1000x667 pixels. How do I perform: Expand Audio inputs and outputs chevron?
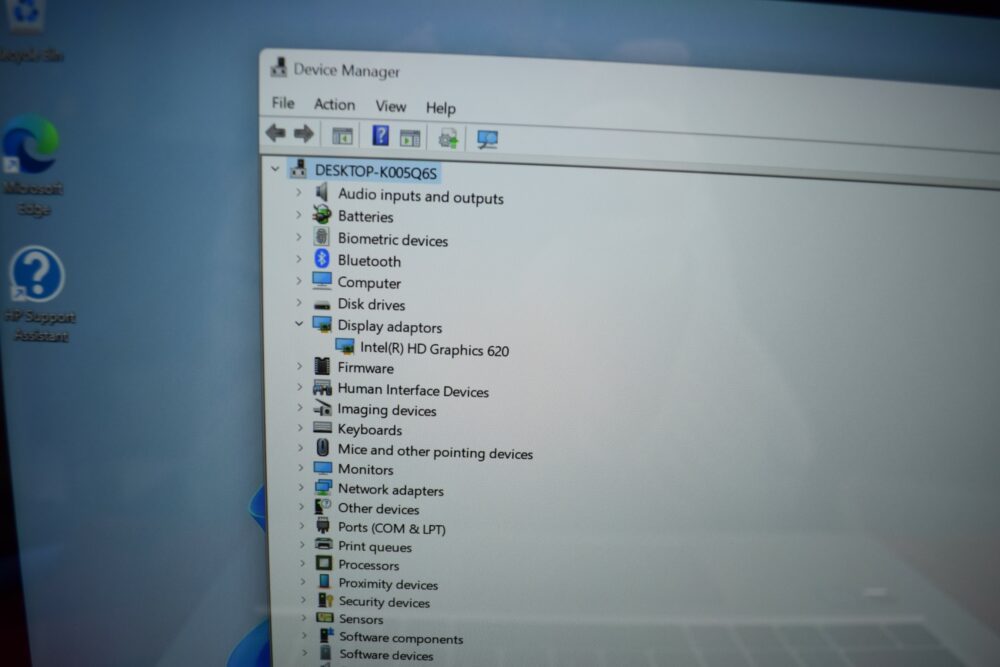coord(298,192)
